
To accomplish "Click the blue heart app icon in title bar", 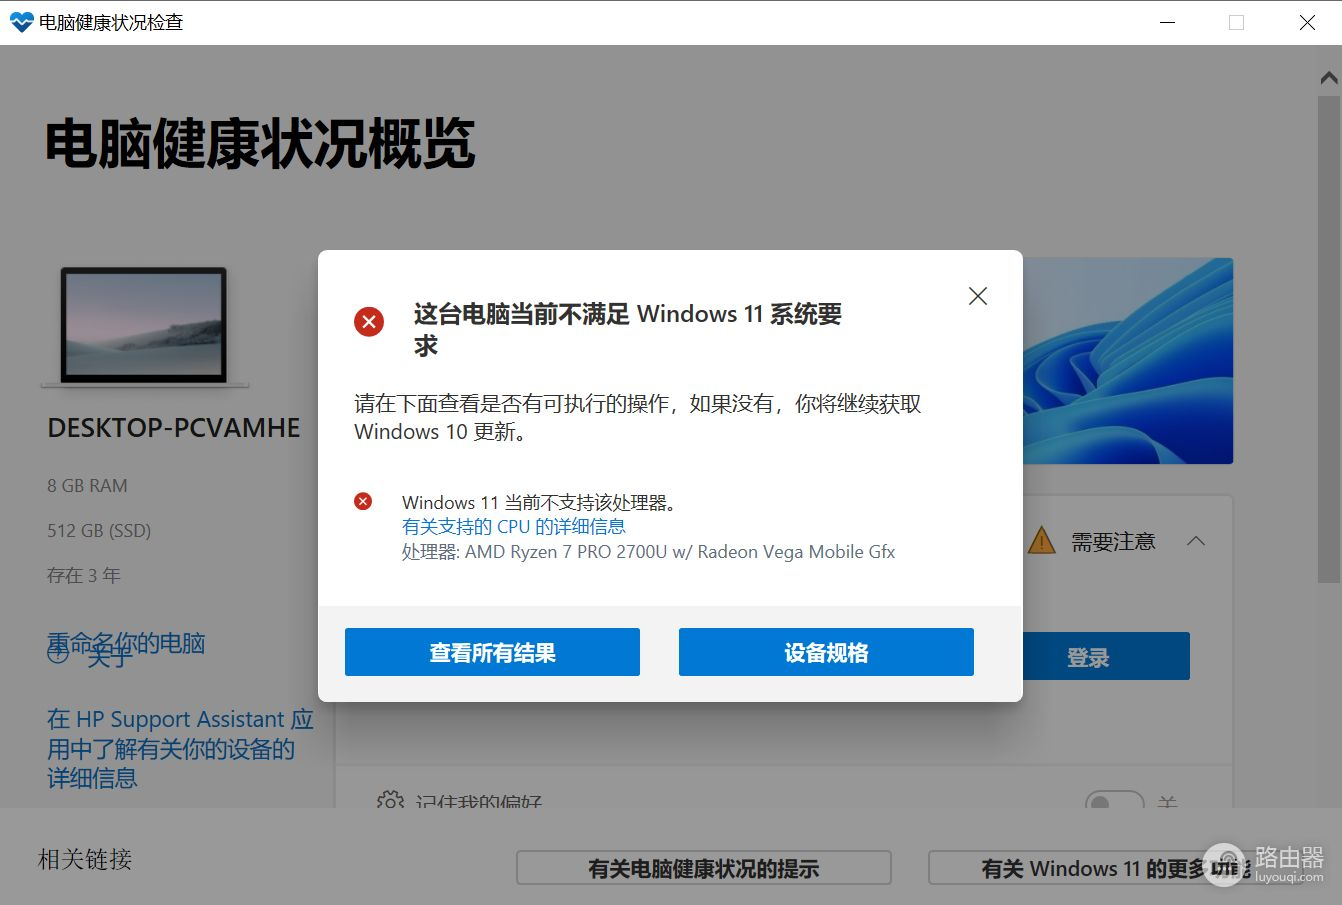I will [x=21, y=22].
